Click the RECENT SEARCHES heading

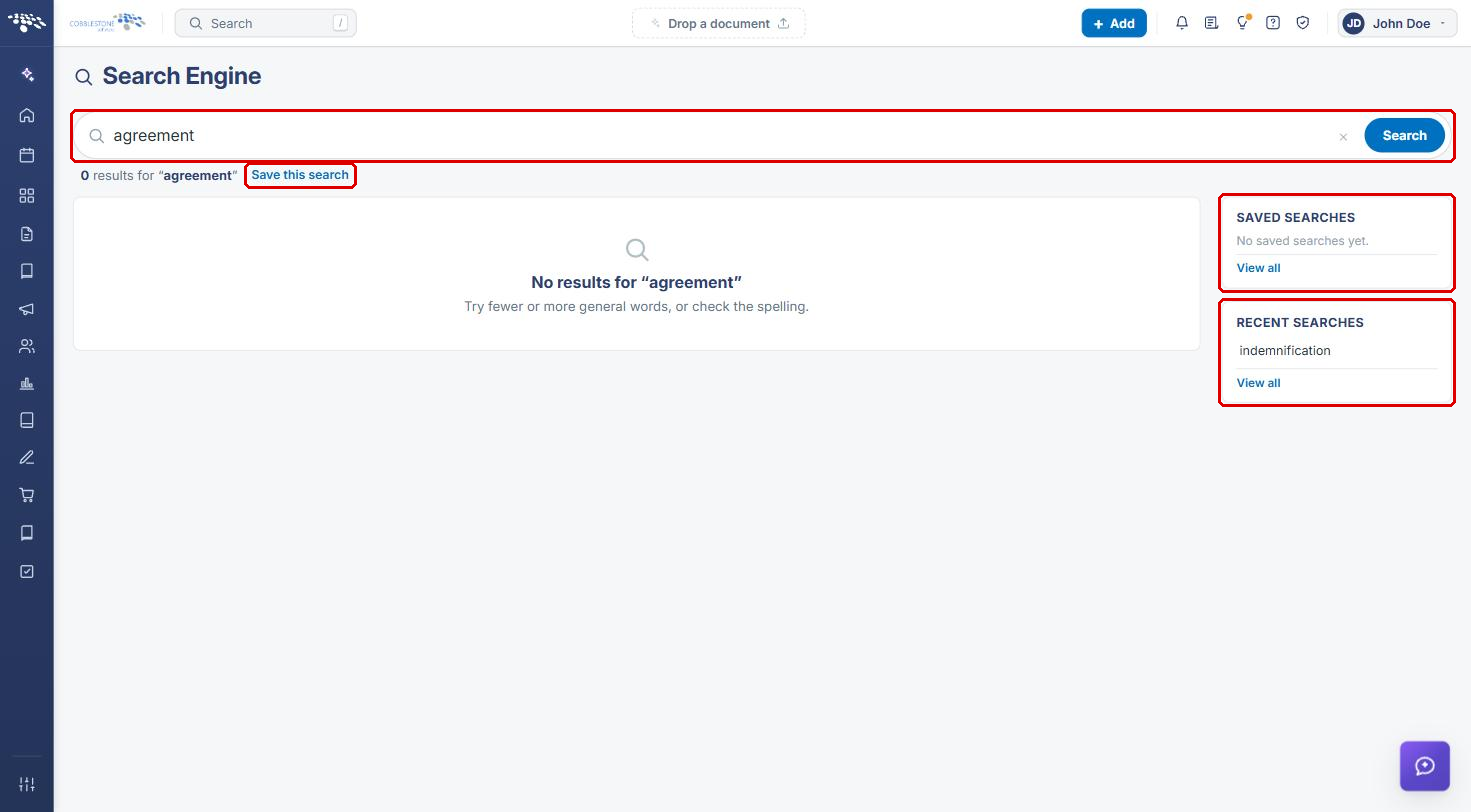coord(1300,322)
